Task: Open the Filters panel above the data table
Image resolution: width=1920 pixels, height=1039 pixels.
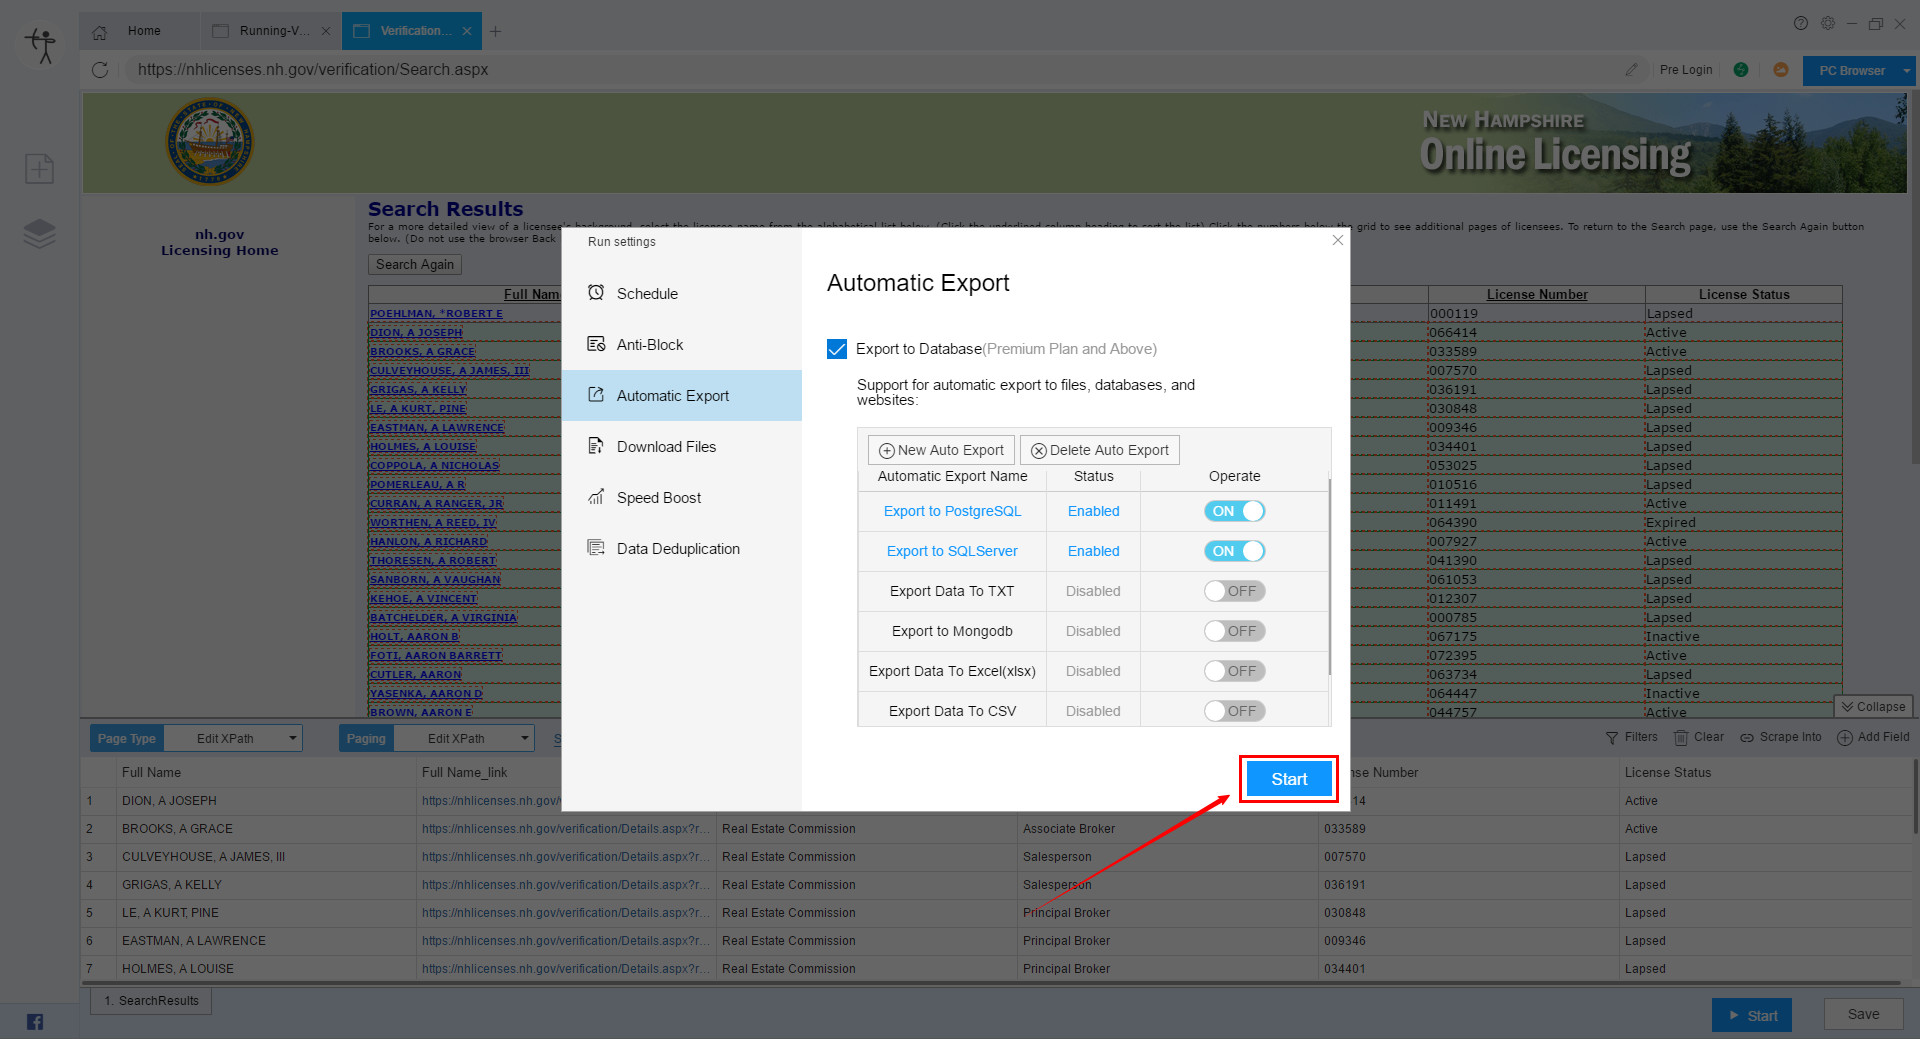Action: point(1632,737)
